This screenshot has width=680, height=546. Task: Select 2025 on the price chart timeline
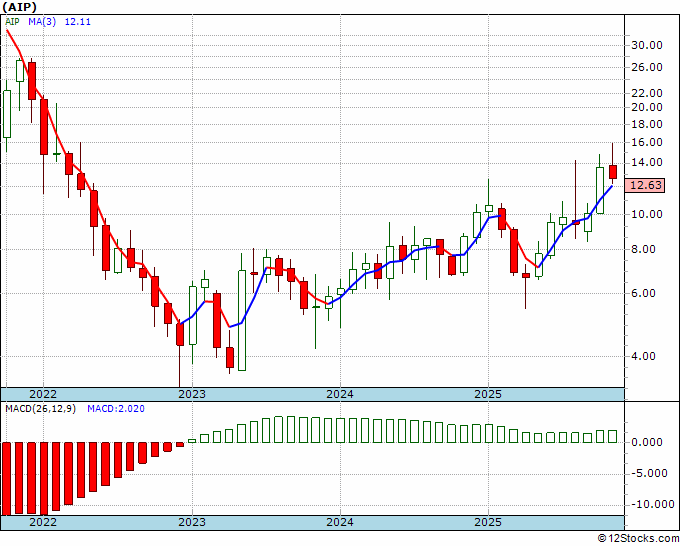[488, 394]
